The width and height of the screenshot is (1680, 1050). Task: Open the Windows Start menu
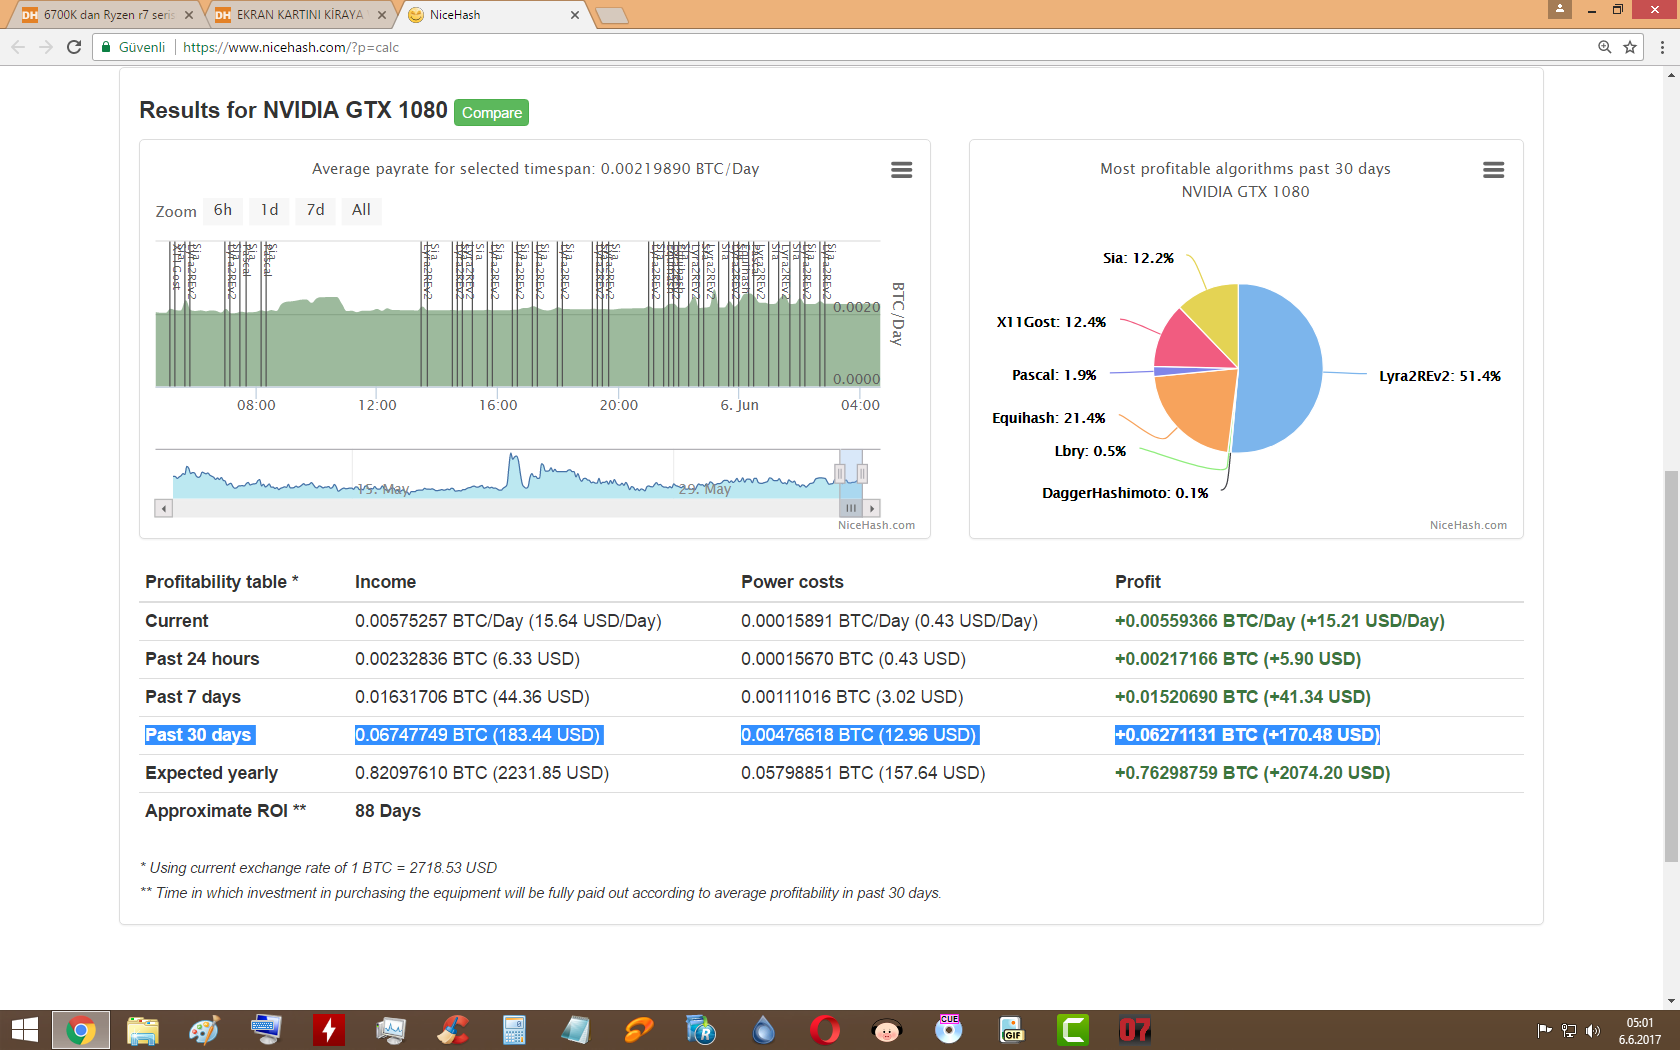(24, 1030)
